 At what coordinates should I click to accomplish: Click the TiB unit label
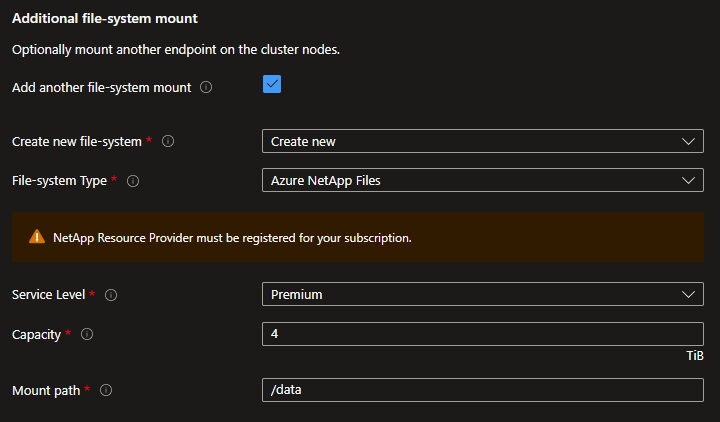tap(695, 356)
